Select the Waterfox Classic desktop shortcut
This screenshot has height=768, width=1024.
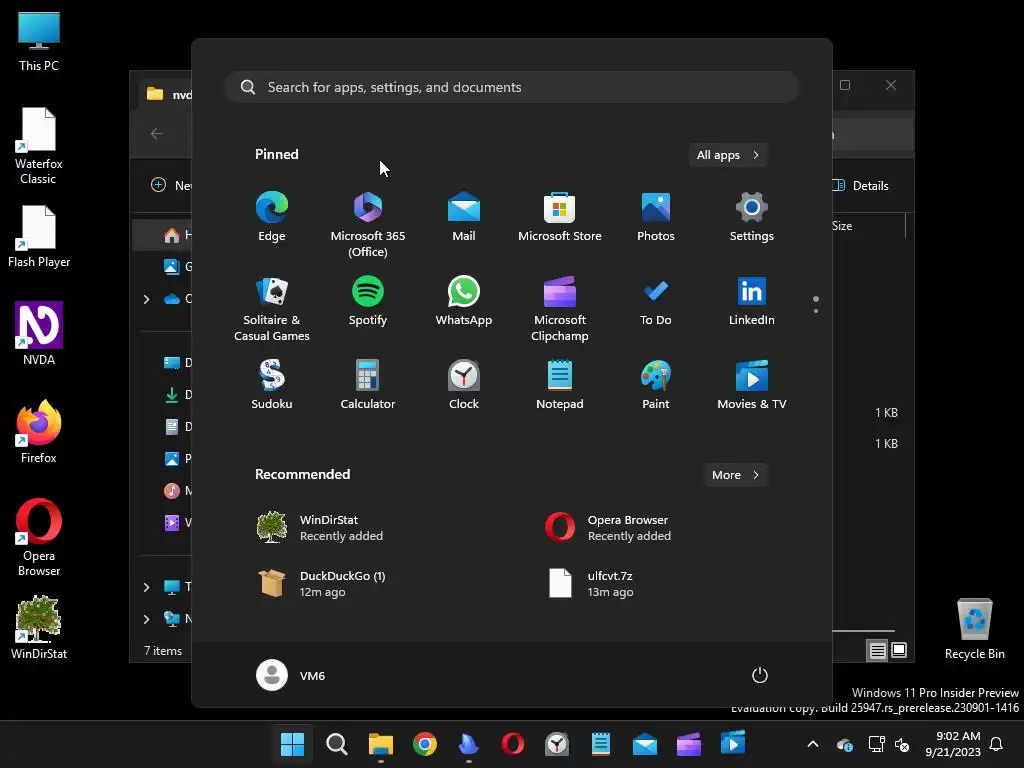pyautogui.click(x=39, y=146)
